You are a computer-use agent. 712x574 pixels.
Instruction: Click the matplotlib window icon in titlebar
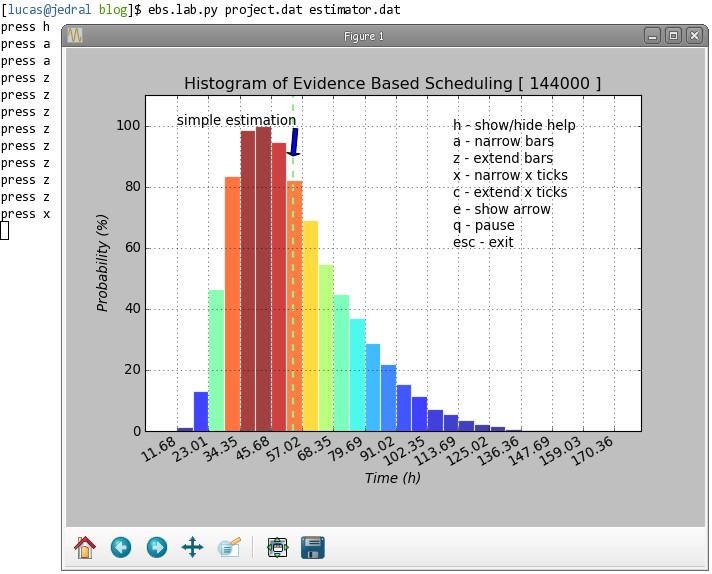(75, 35)
